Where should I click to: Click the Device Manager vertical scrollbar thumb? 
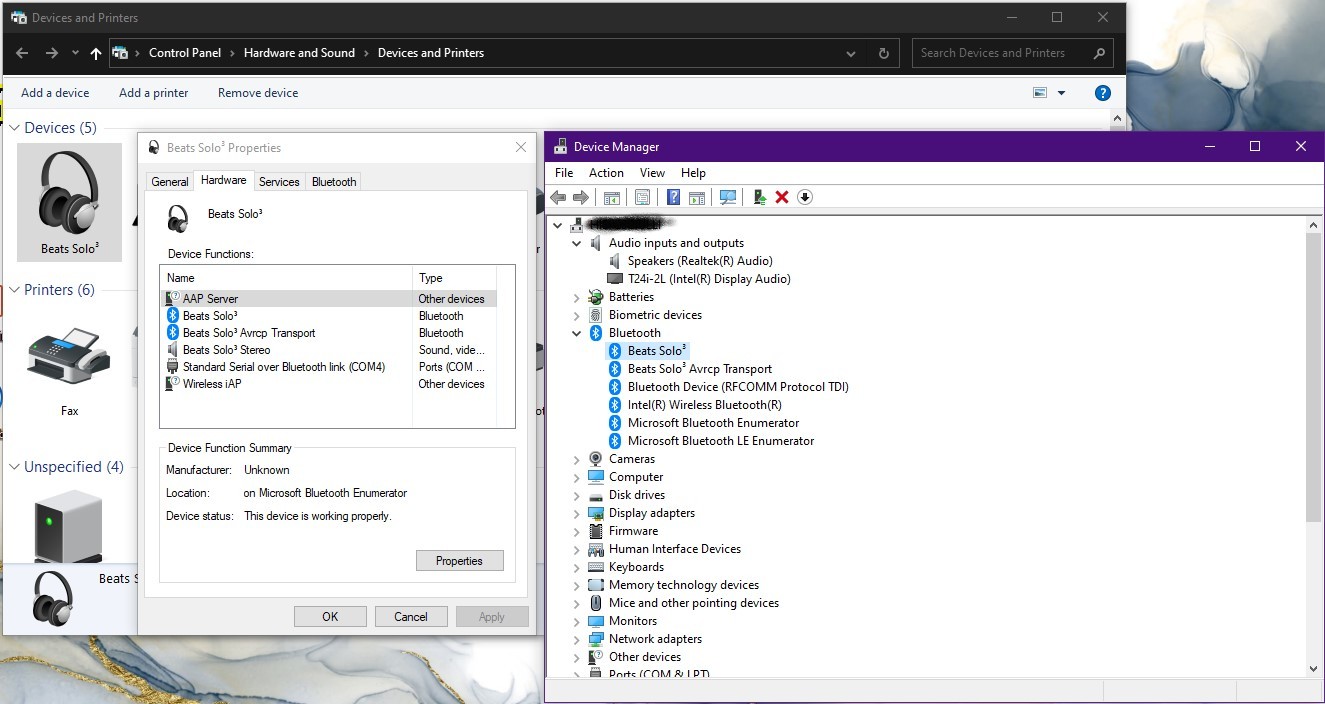point(1313,378)
